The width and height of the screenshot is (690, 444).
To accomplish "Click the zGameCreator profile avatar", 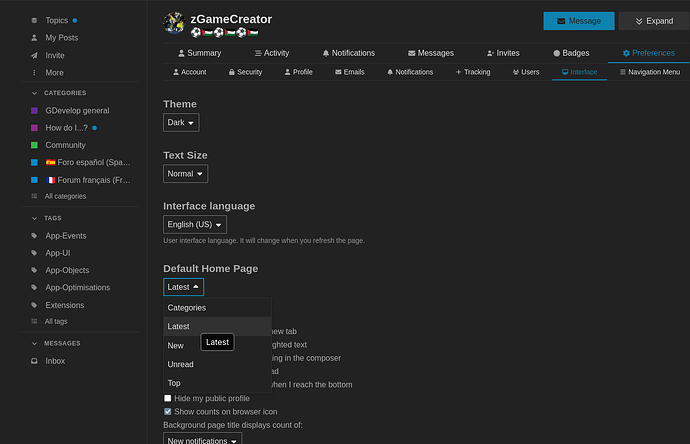I will 173,22.
